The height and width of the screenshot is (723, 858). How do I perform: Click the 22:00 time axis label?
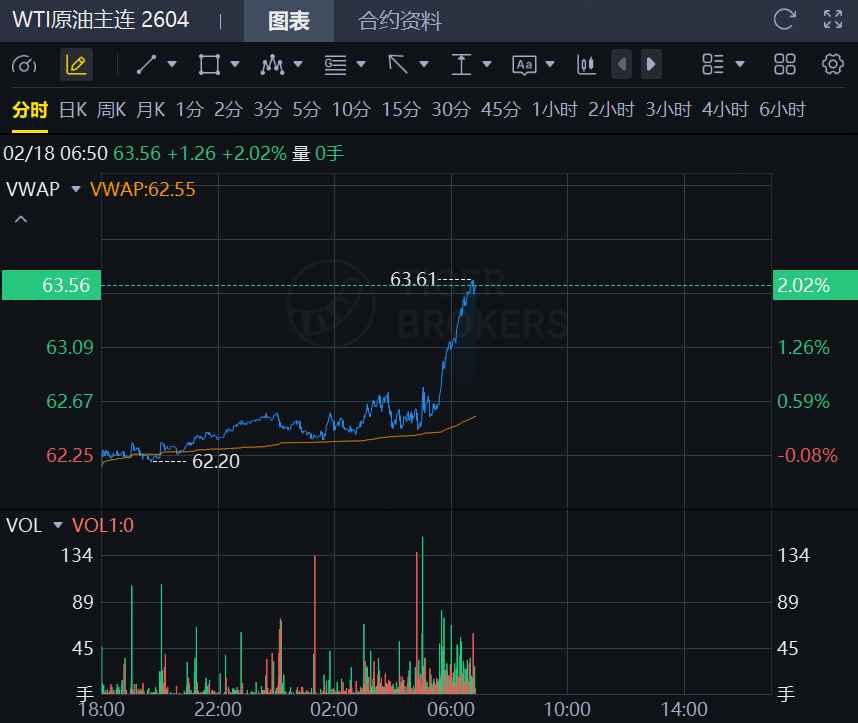point(218,709)
